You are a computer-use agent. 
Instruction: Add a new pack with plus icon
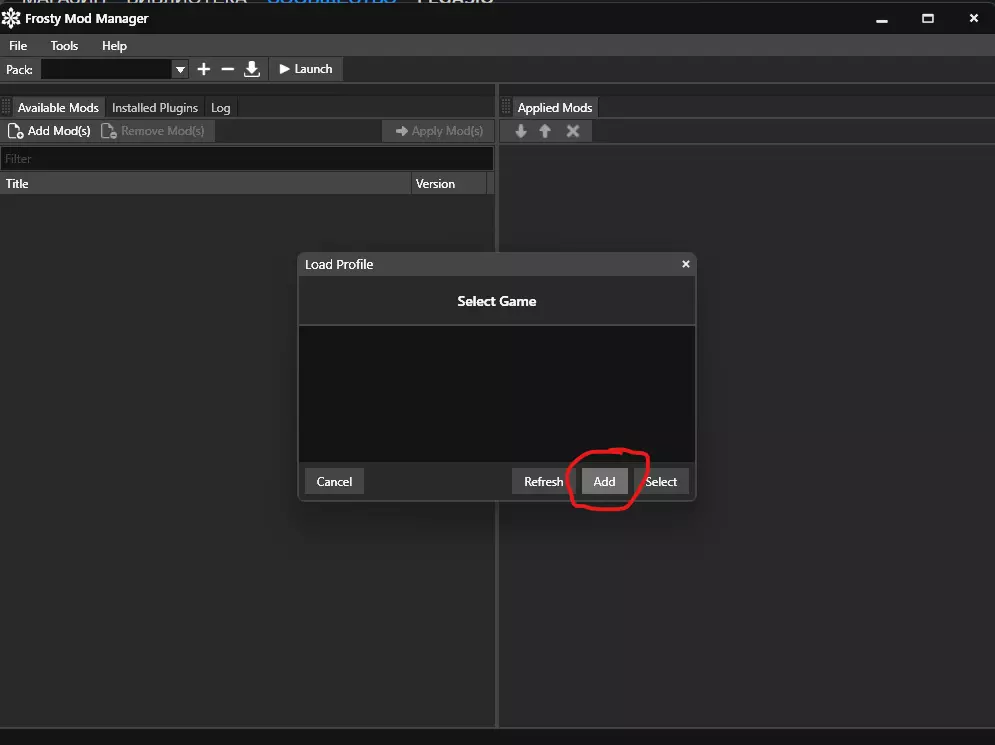(204, 69)
